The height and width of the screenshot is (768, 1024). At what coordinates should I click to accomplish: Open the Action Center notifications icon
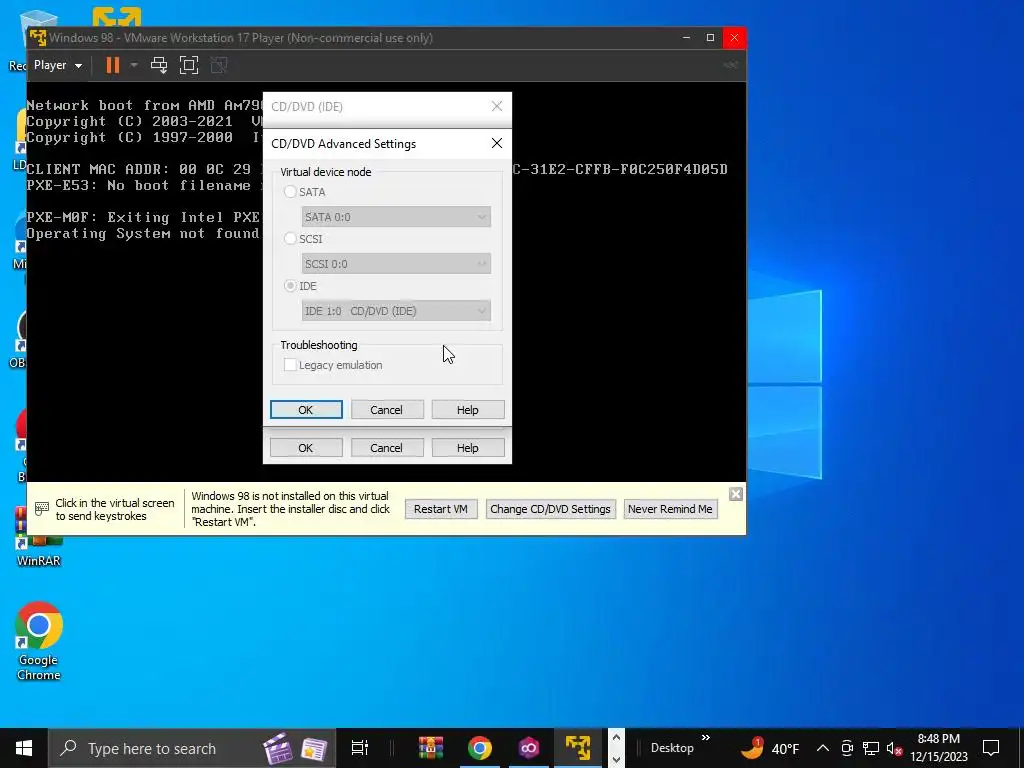(991, 748)
